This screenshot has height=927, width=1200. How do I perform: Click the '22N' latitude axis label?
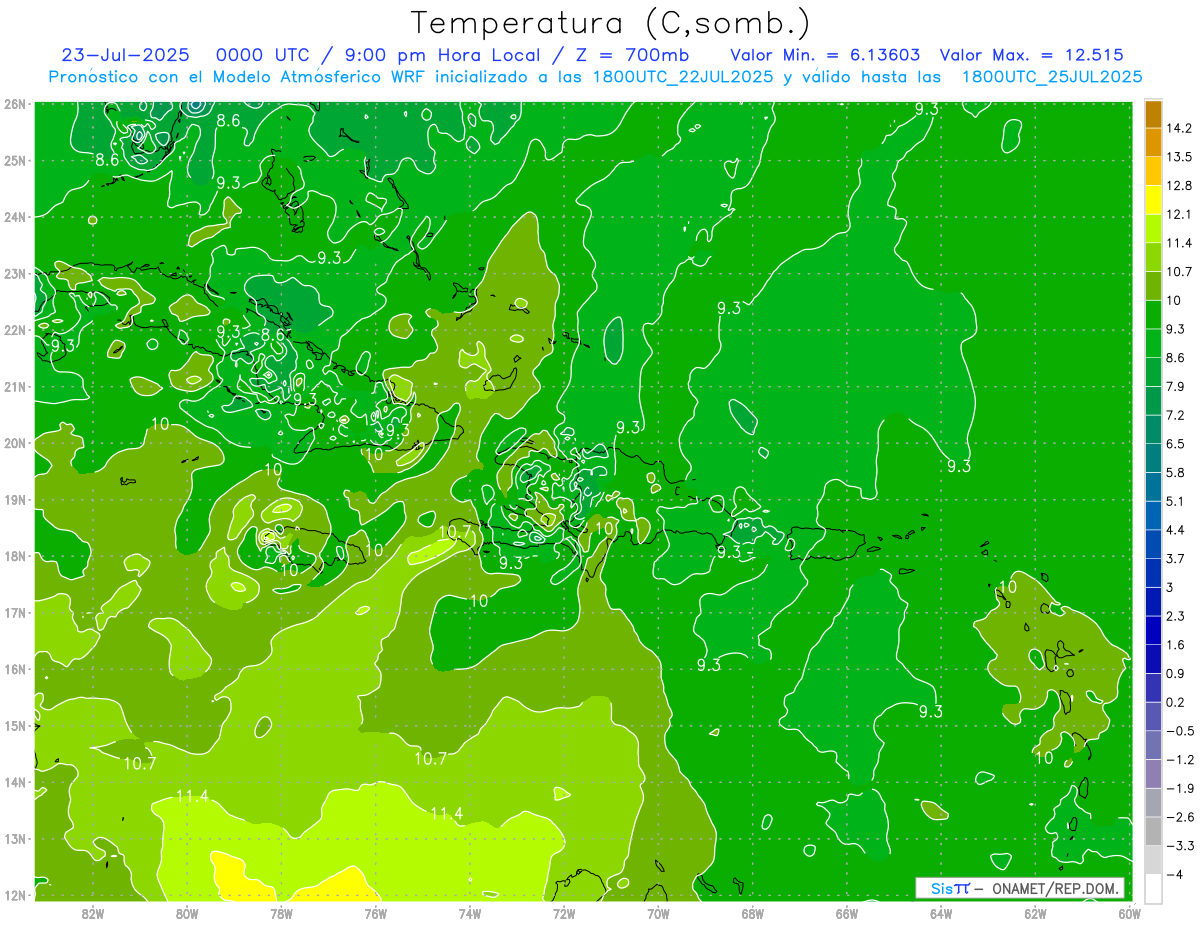pos(15,329)
